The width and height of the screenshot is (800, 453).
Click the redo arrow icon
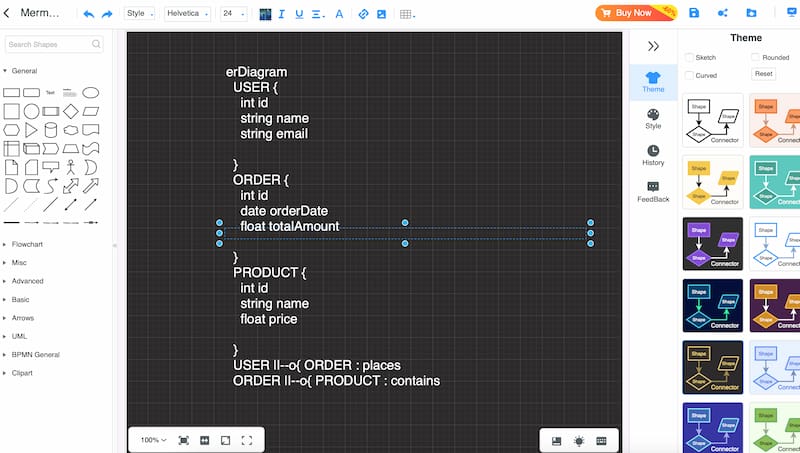pos(107,14)
